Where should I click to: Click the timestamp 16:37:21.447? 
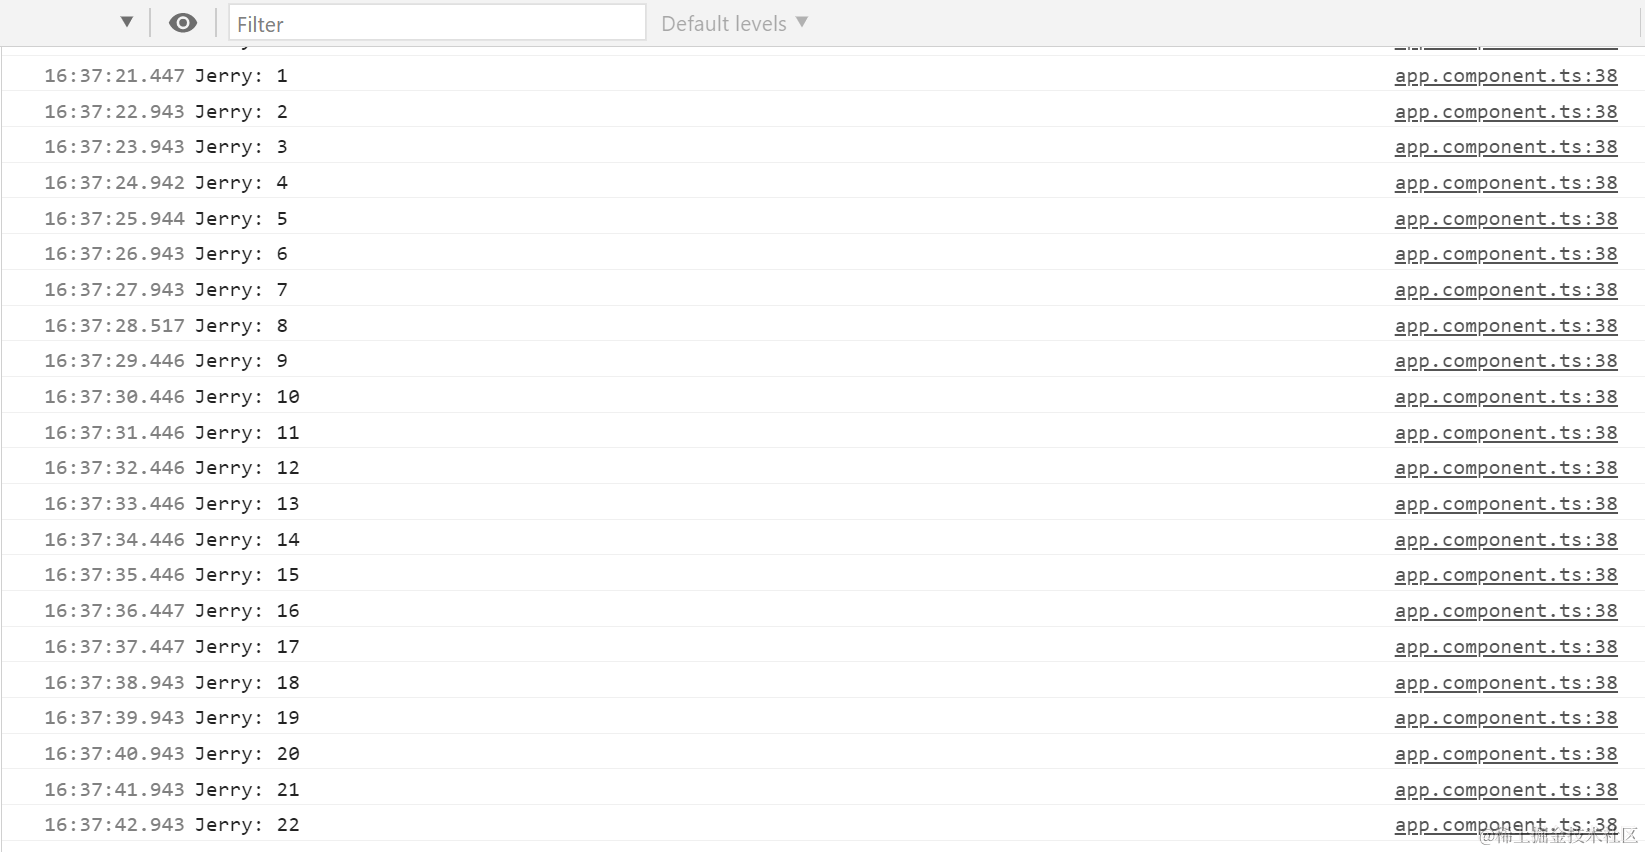[114, 76]
